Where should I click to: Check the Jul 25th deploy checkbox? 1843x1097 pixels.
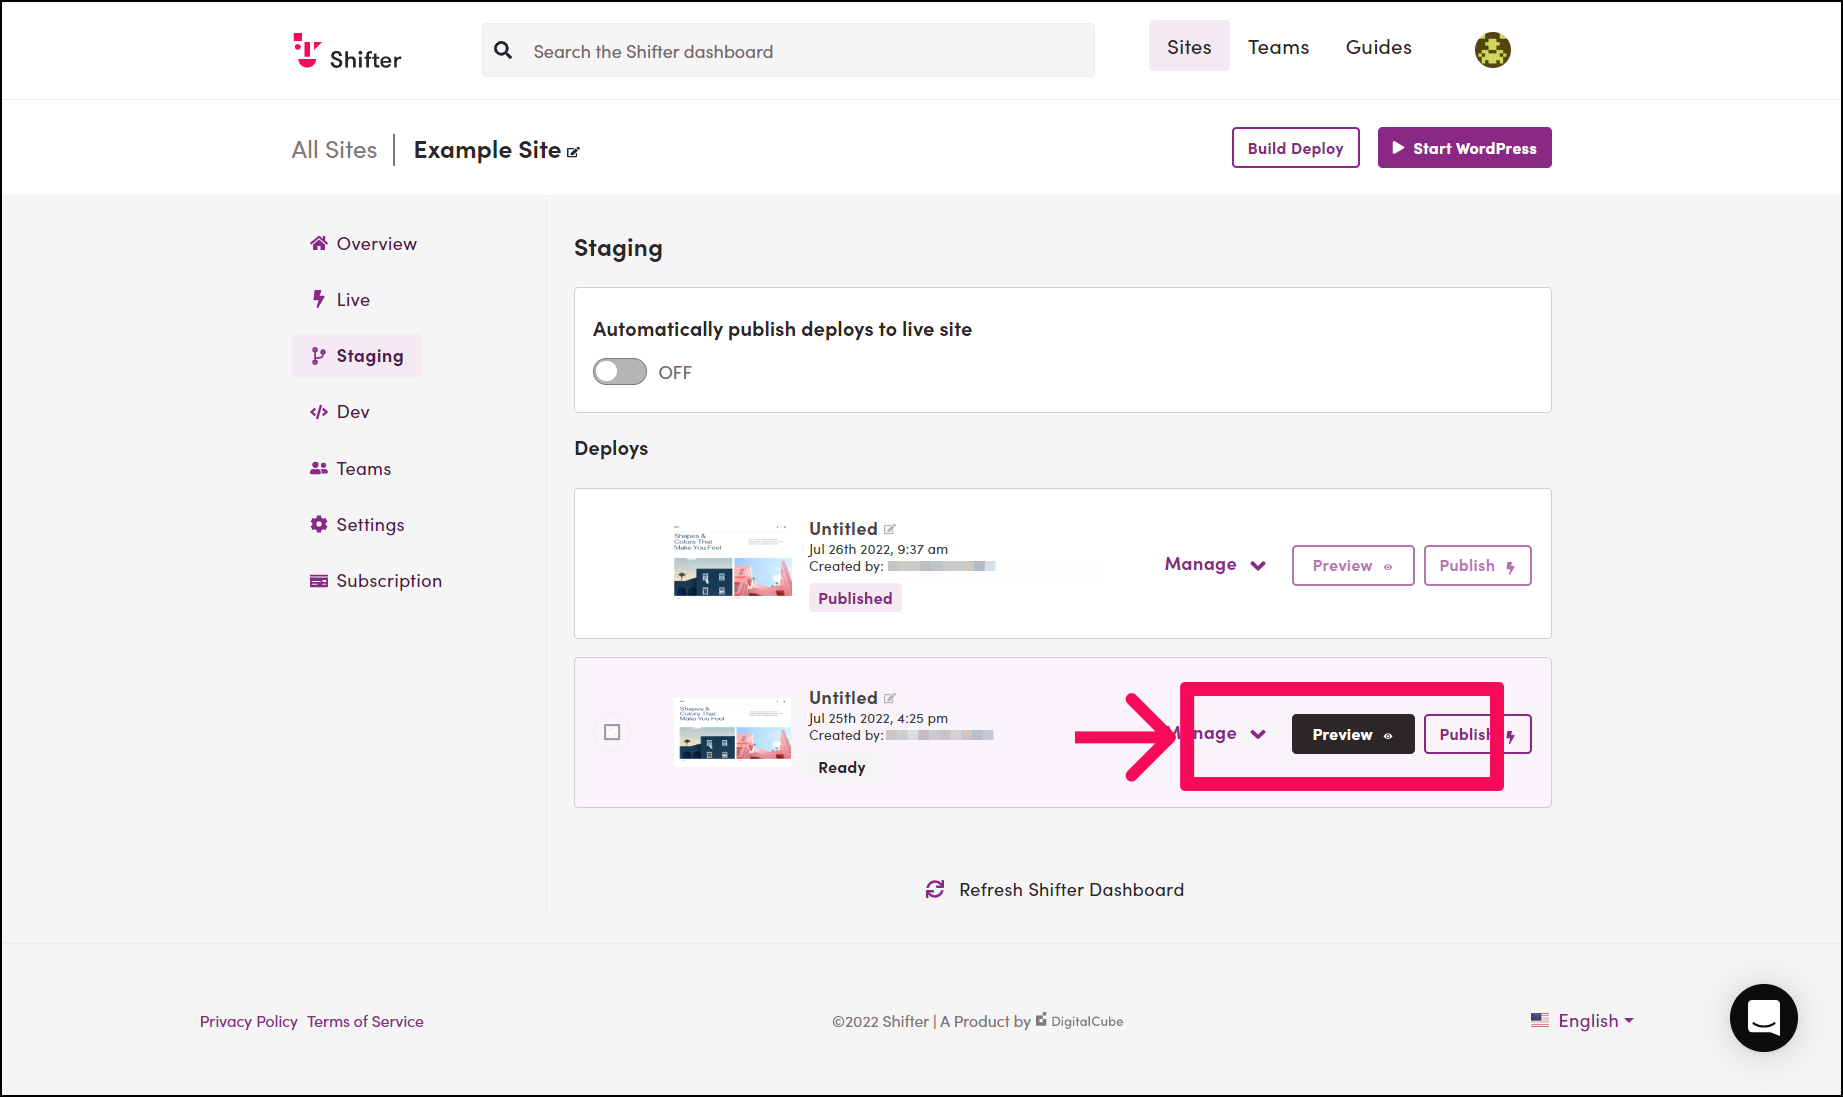click(x=612, y=733)
